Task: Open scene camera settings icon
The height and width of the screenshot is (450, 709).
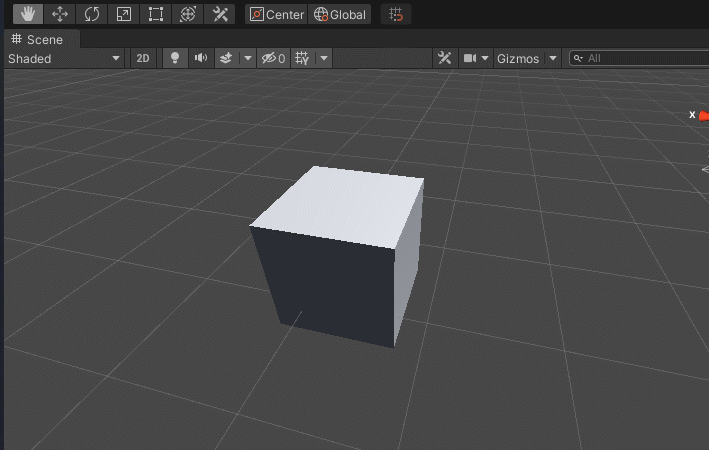Action: click(x=470, y=58)
